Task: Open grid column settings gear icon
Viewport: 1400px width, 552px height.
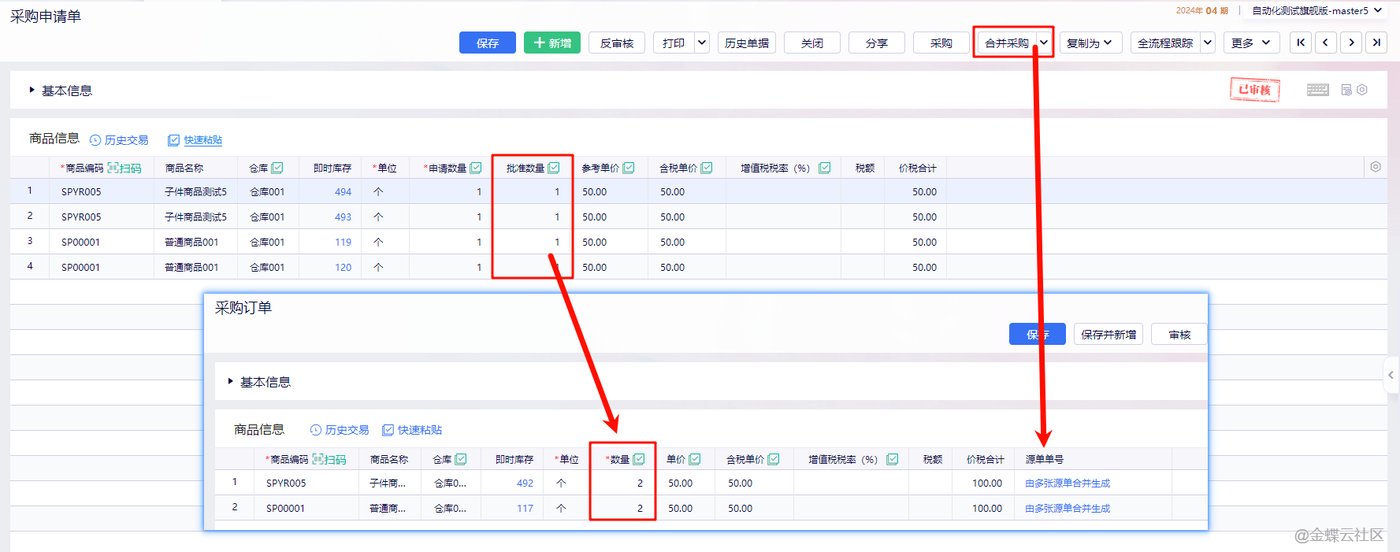Action: click(x=1376, y=167)
